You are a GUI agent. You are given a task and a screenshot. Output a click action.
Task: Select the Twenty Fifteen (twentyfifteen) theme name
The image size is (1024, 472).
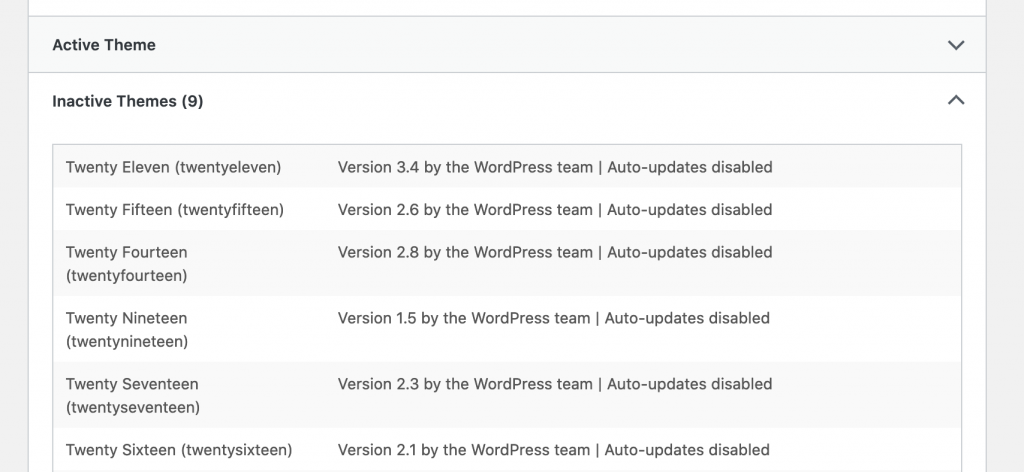(174, 210)
